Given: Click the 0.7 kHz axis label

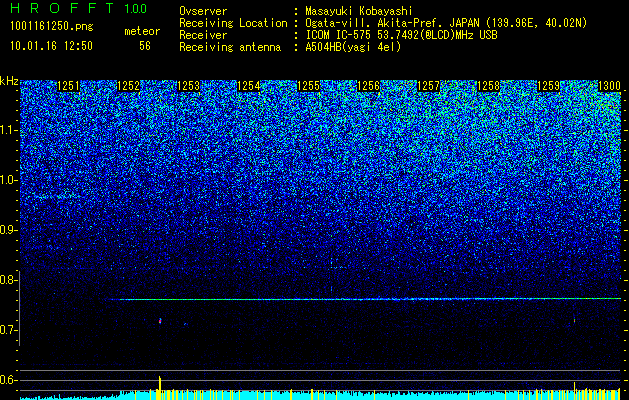Looking at the screenshot, I should (x=7, y=330).
